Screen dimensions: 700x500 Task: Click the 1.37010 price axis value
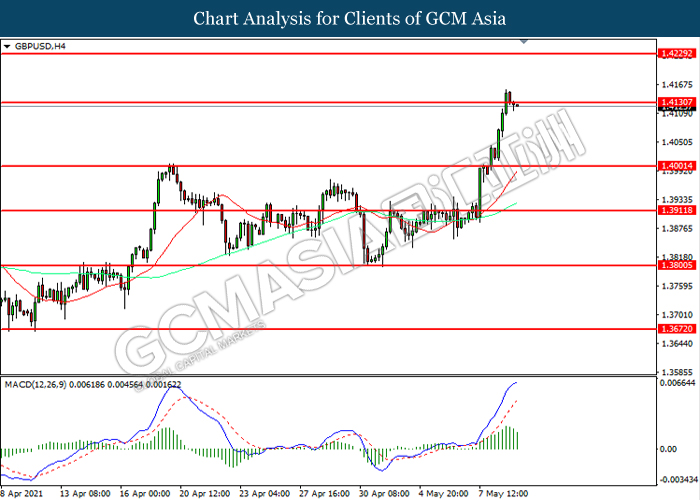point(677,315)
